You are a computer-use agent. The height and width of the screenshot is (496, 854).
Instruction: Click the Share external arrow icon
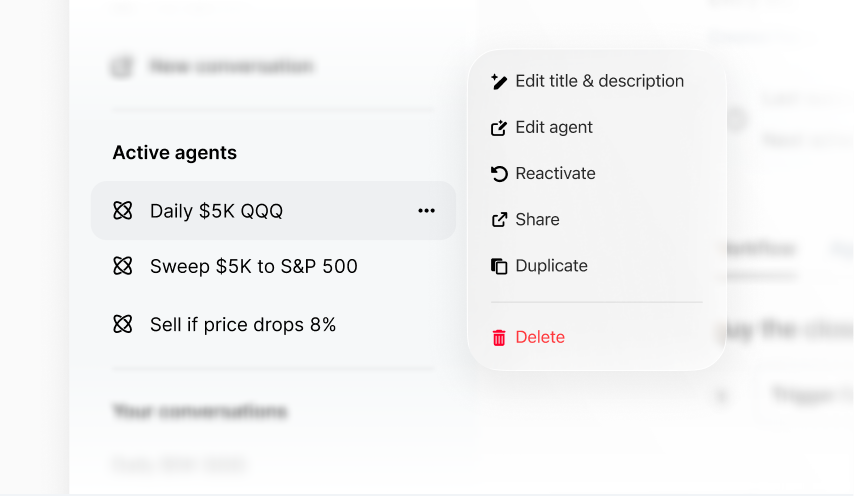(x=499, y=220)
